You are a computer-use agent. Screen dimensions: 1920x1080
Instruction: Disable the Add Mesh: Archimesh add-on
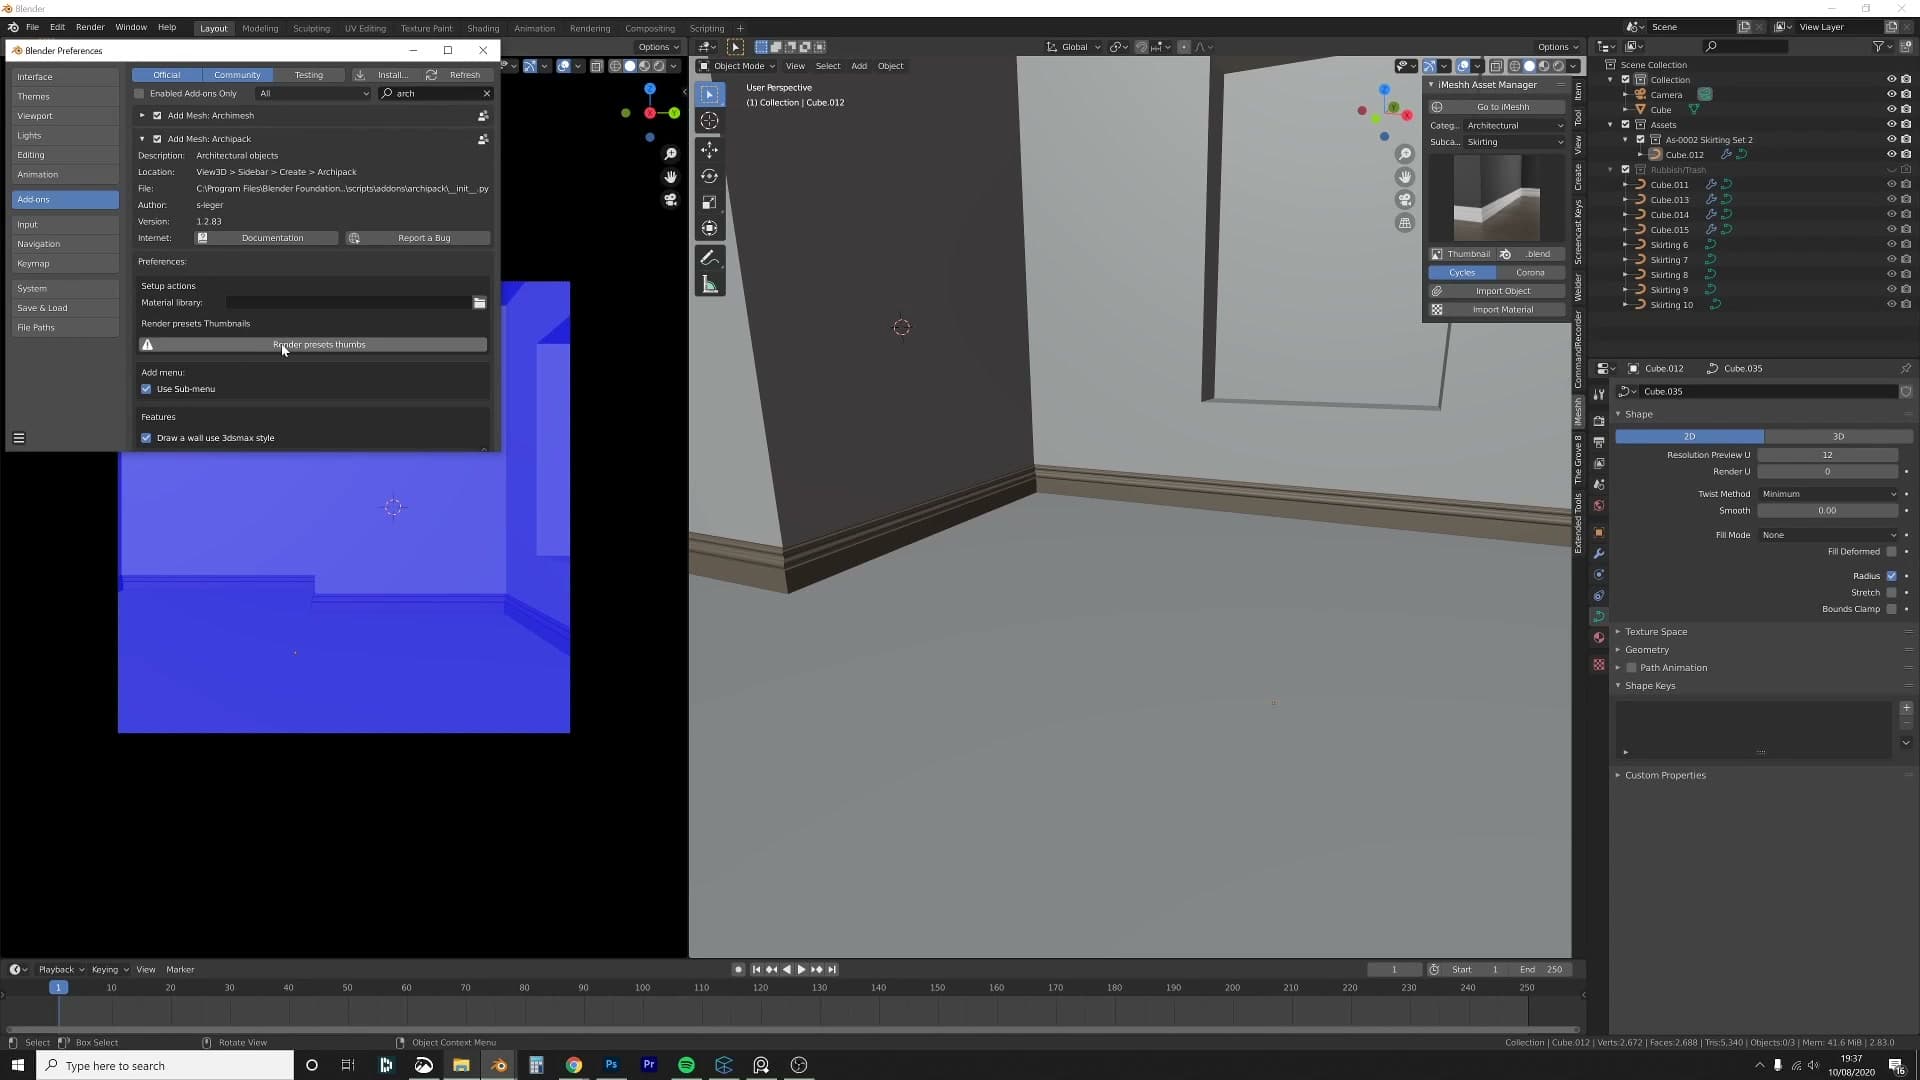[157, 116]
